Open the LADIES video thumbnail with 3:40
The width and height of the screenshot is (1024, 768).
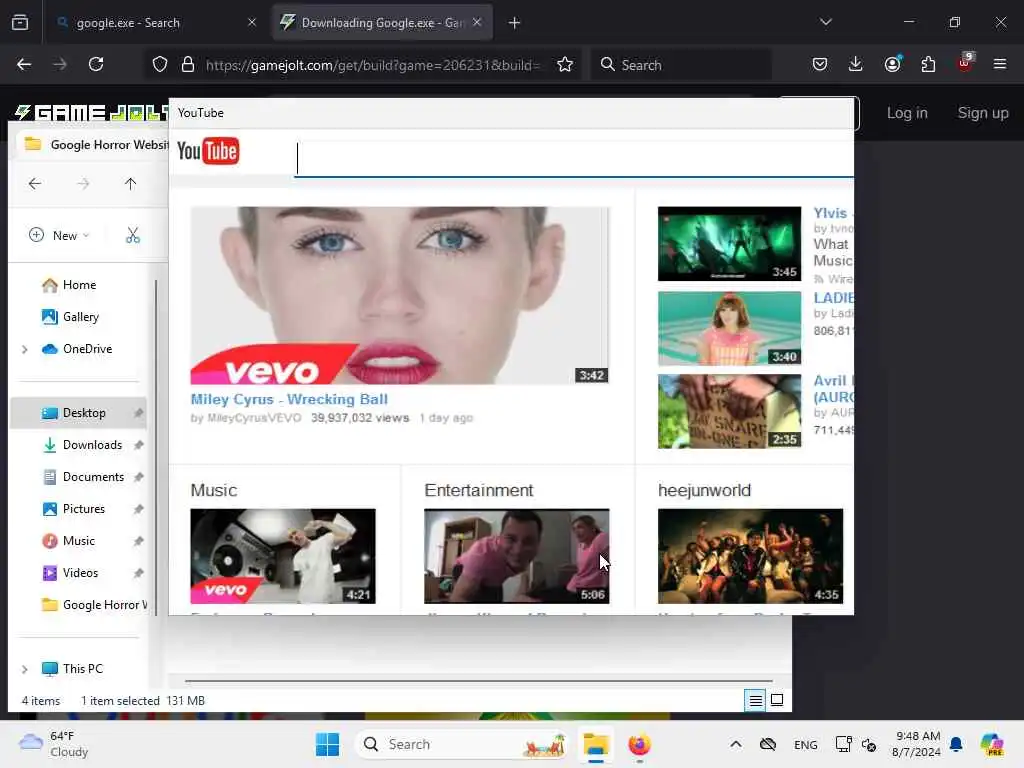[x=729, y=328]
